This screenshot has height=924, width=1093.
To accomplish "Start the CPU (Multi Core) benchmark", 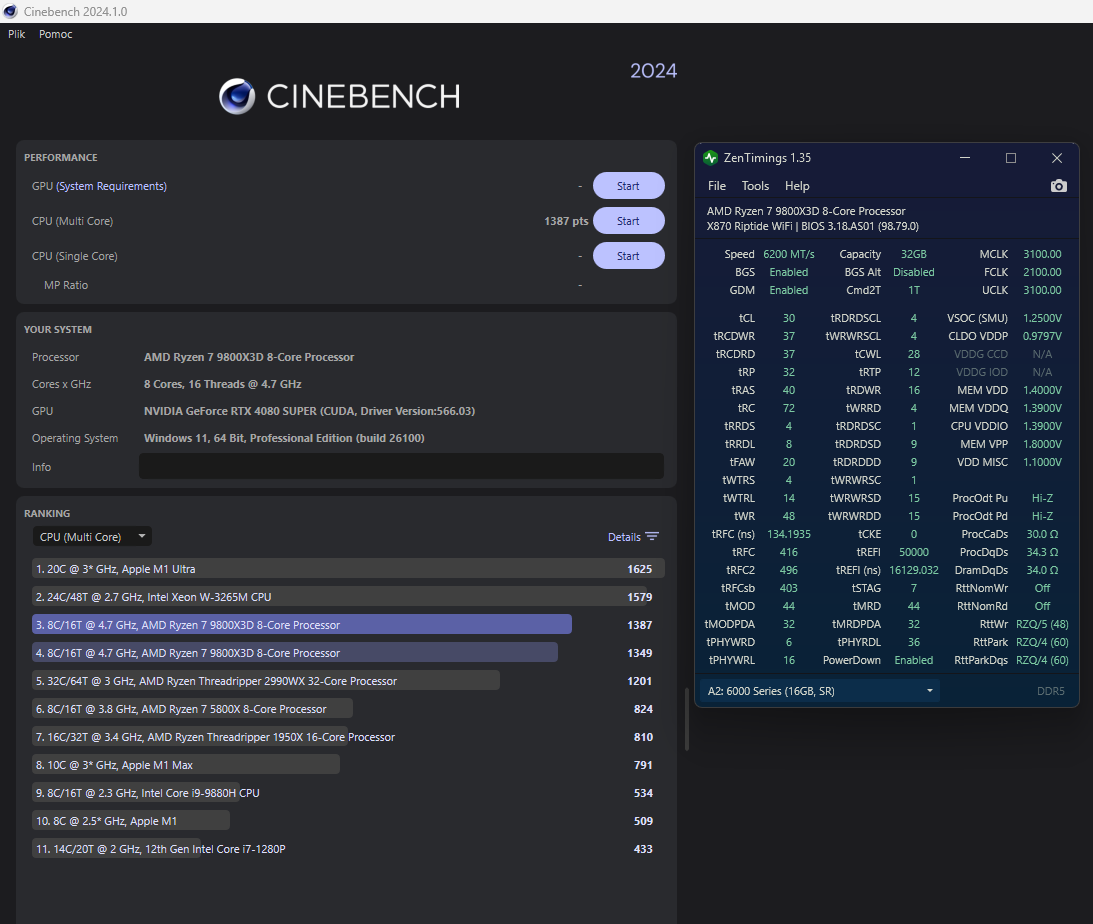I will point(628,221).
